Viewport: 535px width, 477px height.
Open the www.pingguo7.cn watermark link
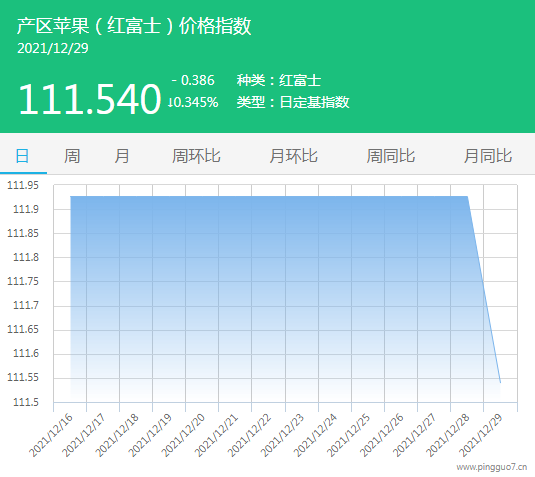click(x=492, y=467)
